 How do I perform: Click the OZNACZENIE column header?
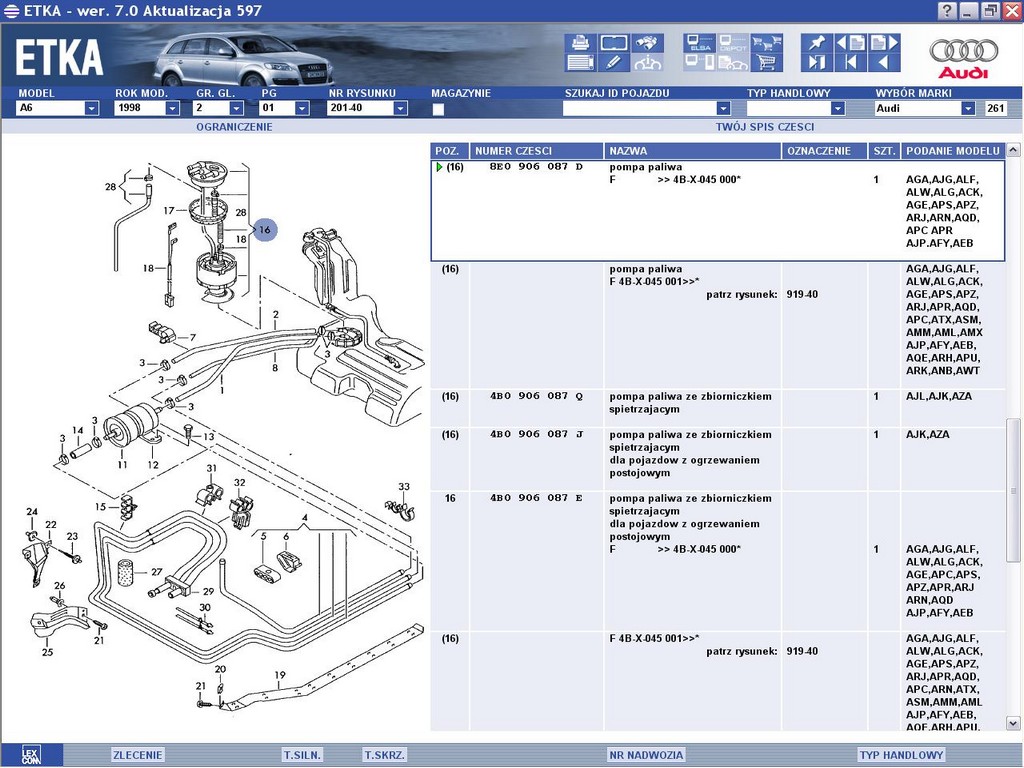825,151
